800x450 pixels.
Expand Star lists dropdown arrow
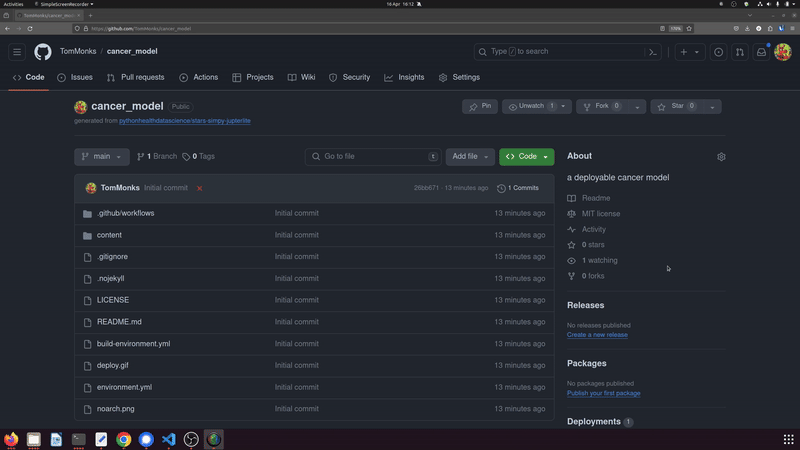click(712, 107)
